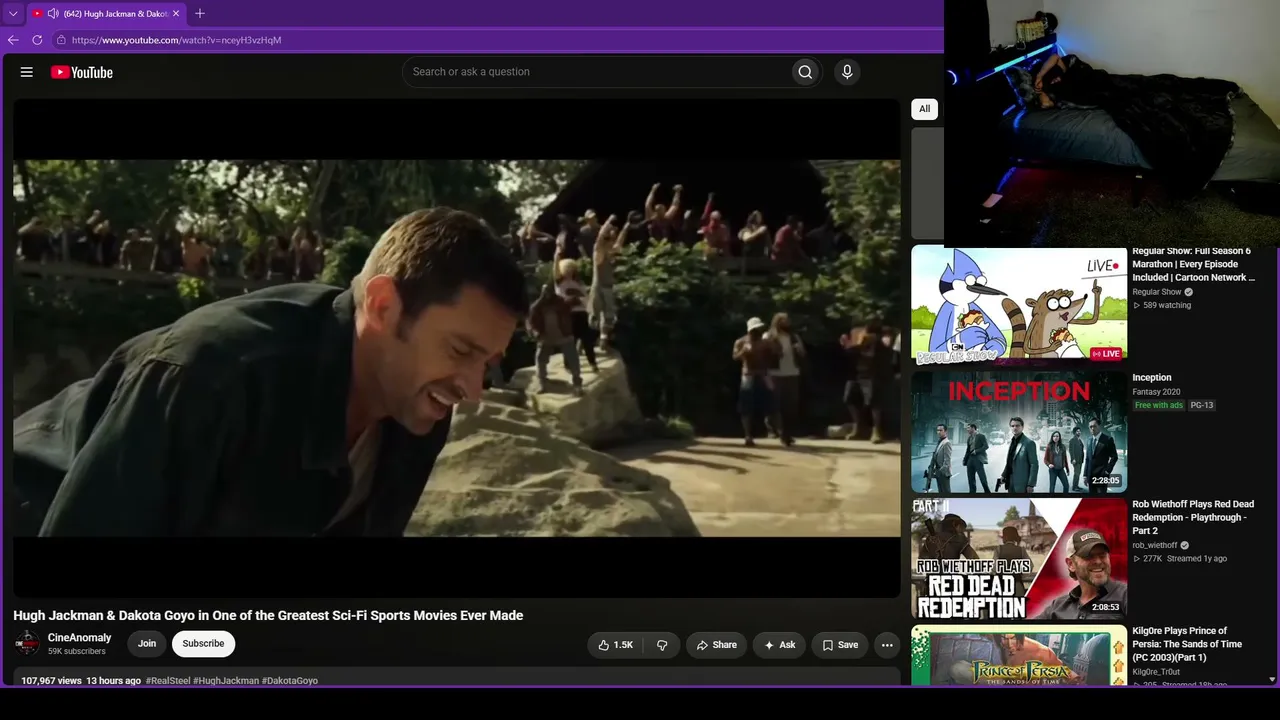Expand the browser tab list chevron
This screenshot has width=1280, height=720.
(13, 14)
